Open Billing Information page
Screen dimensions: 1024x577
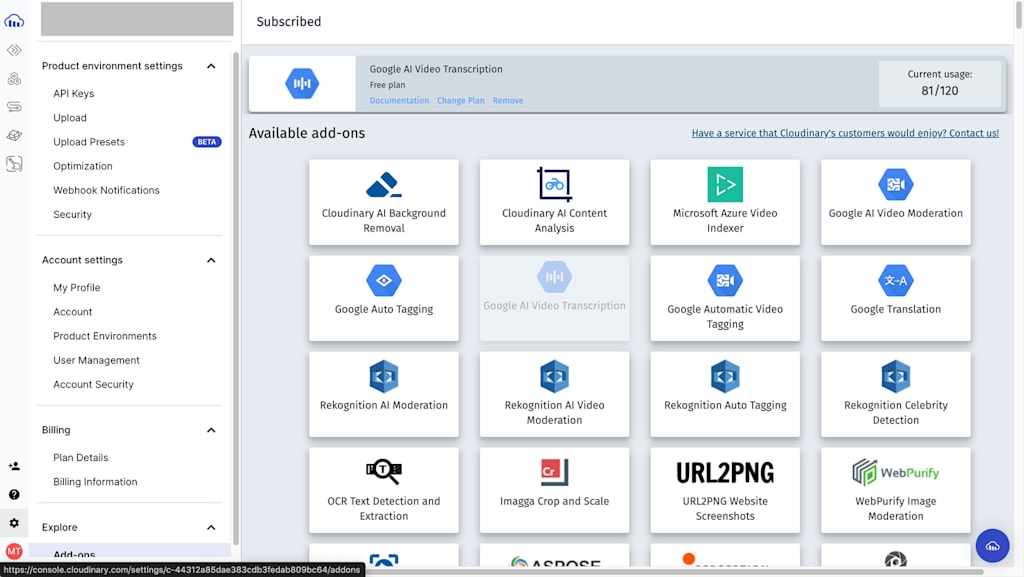click(95, 481)
